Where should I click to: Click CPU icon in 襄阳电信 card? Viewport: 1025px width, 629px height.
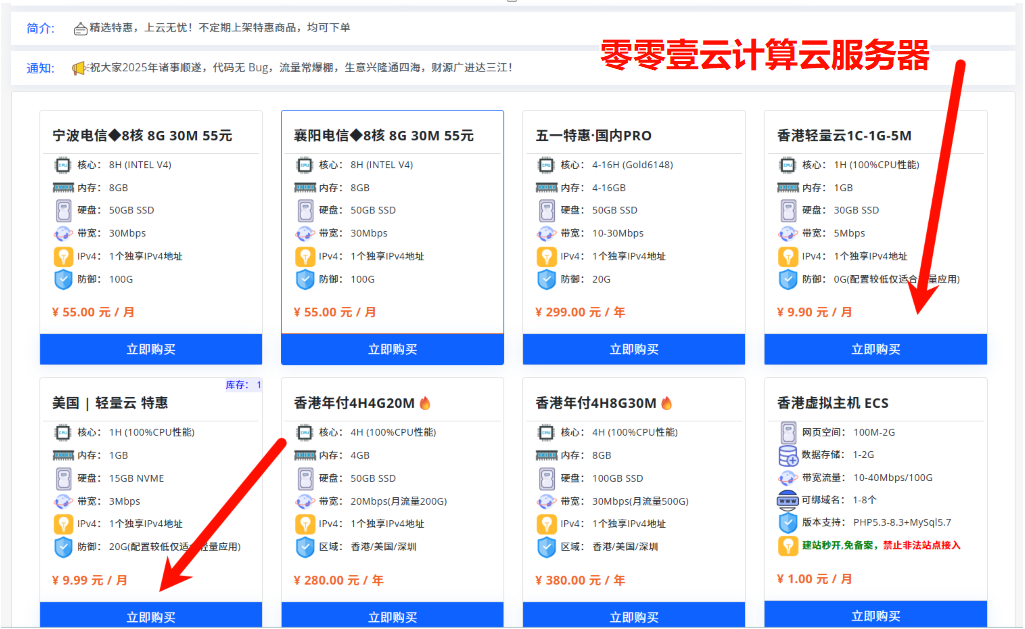[x=305, y=165]
